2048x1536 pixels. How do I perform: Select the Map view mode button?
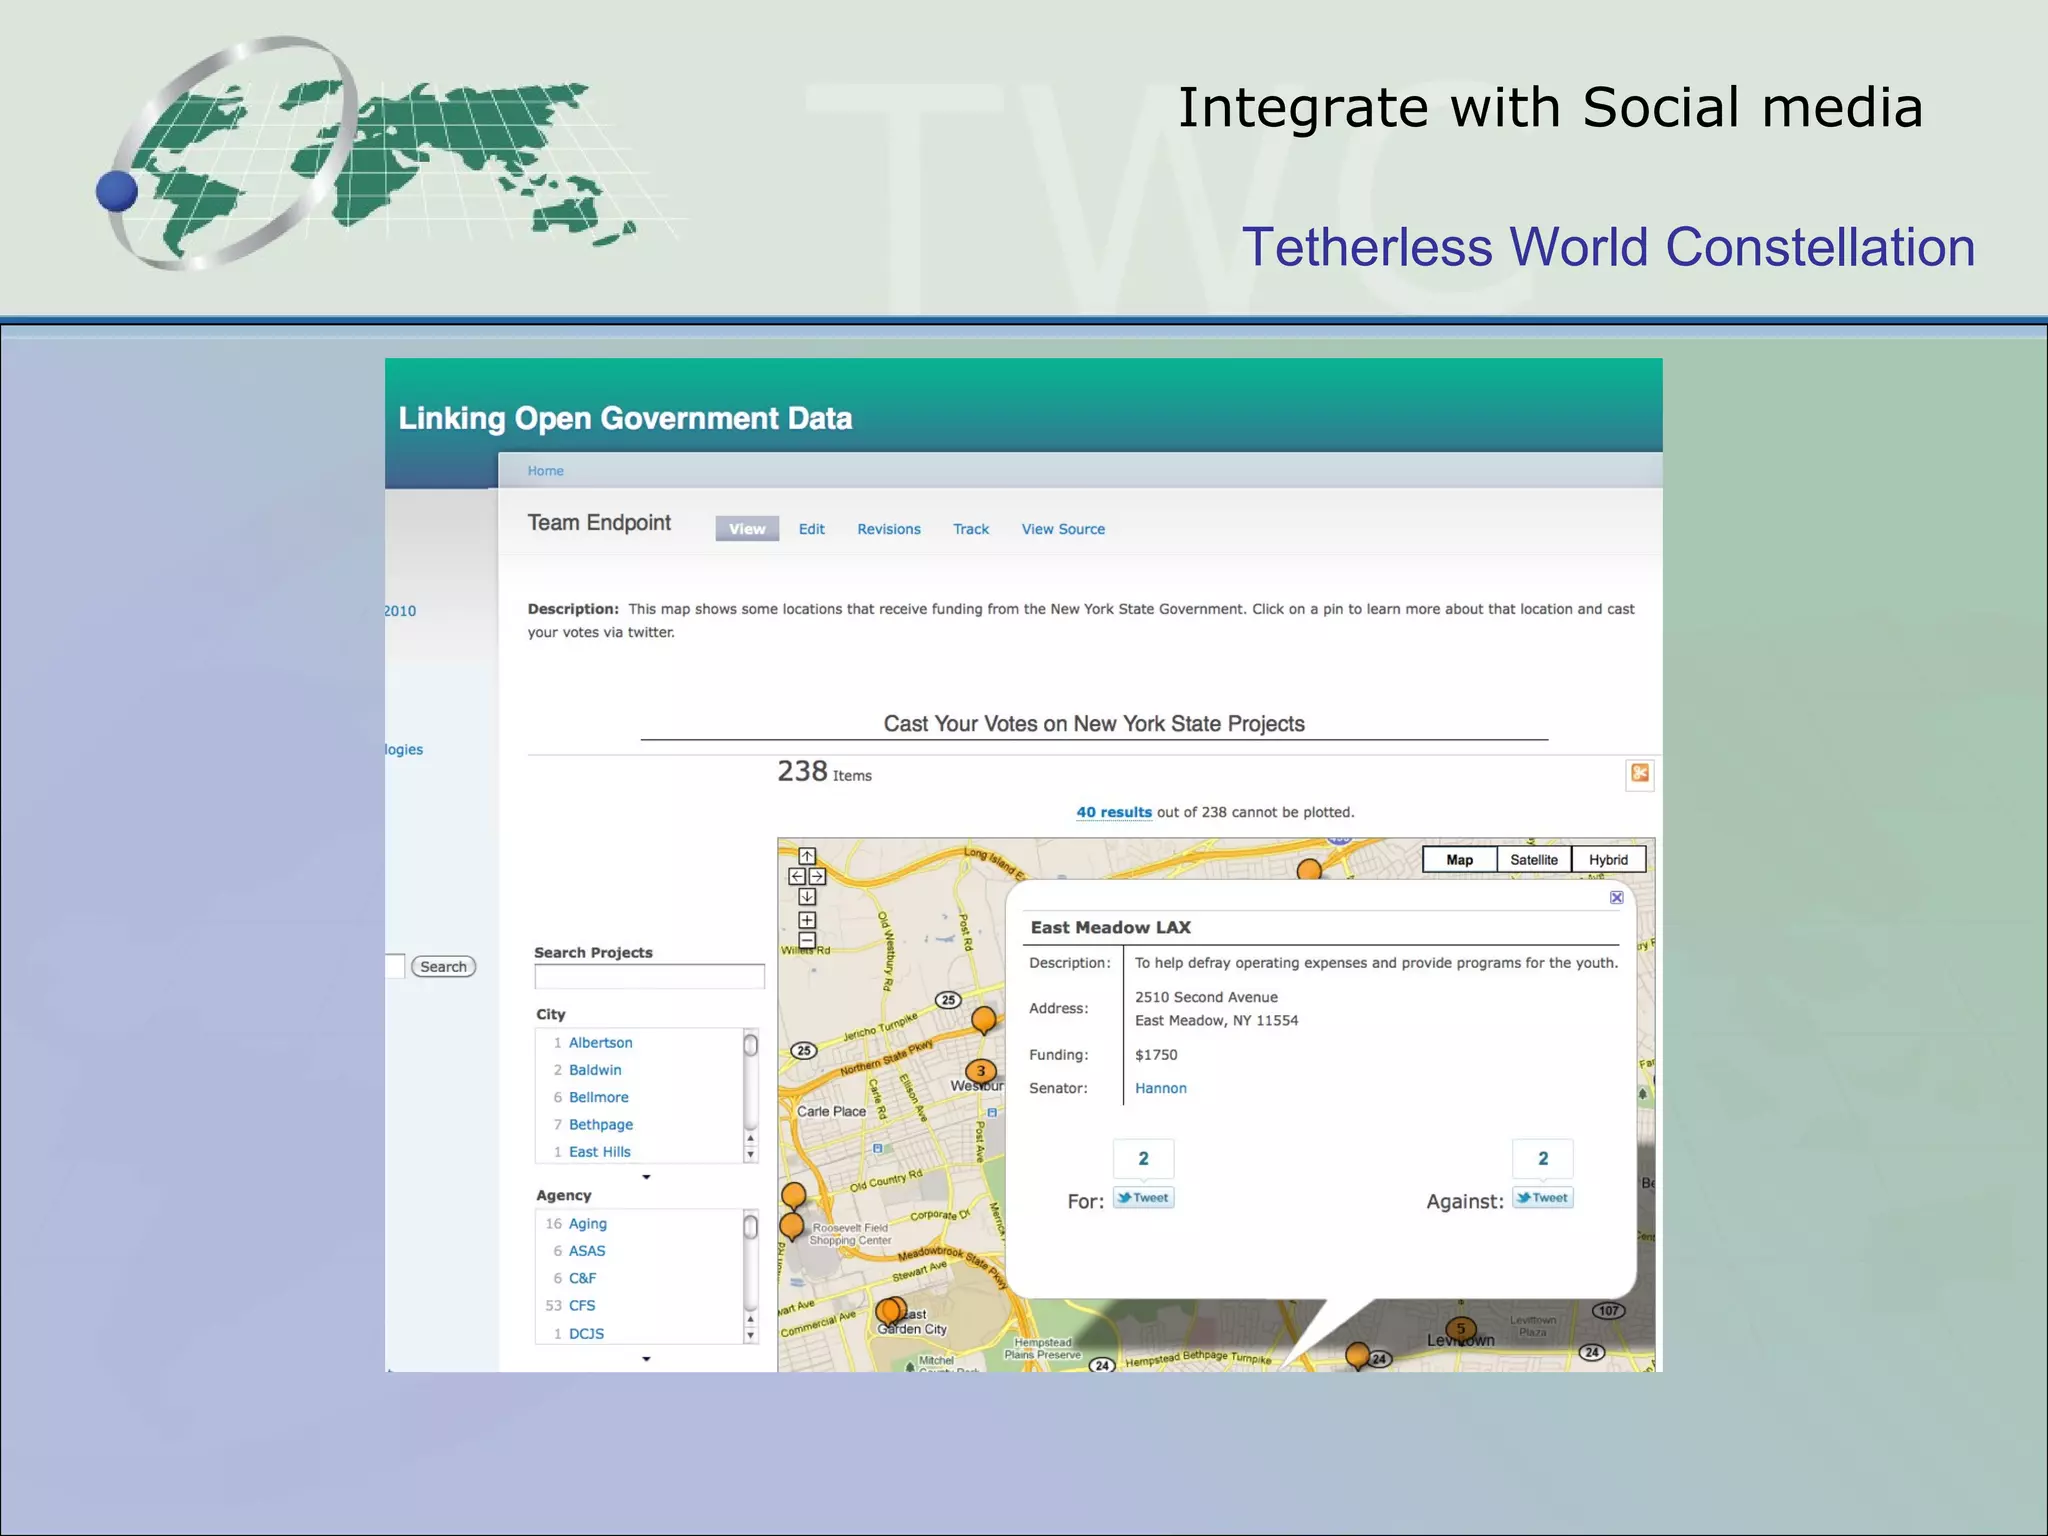coord(1459,860)
